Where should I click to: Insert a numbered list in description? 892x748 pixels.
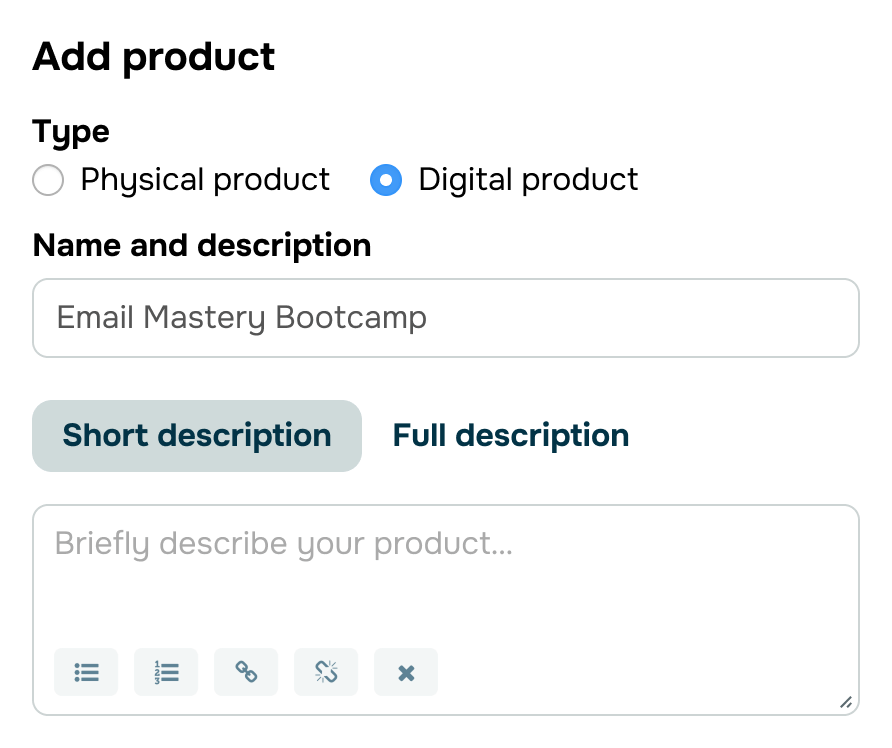(166, 672)
